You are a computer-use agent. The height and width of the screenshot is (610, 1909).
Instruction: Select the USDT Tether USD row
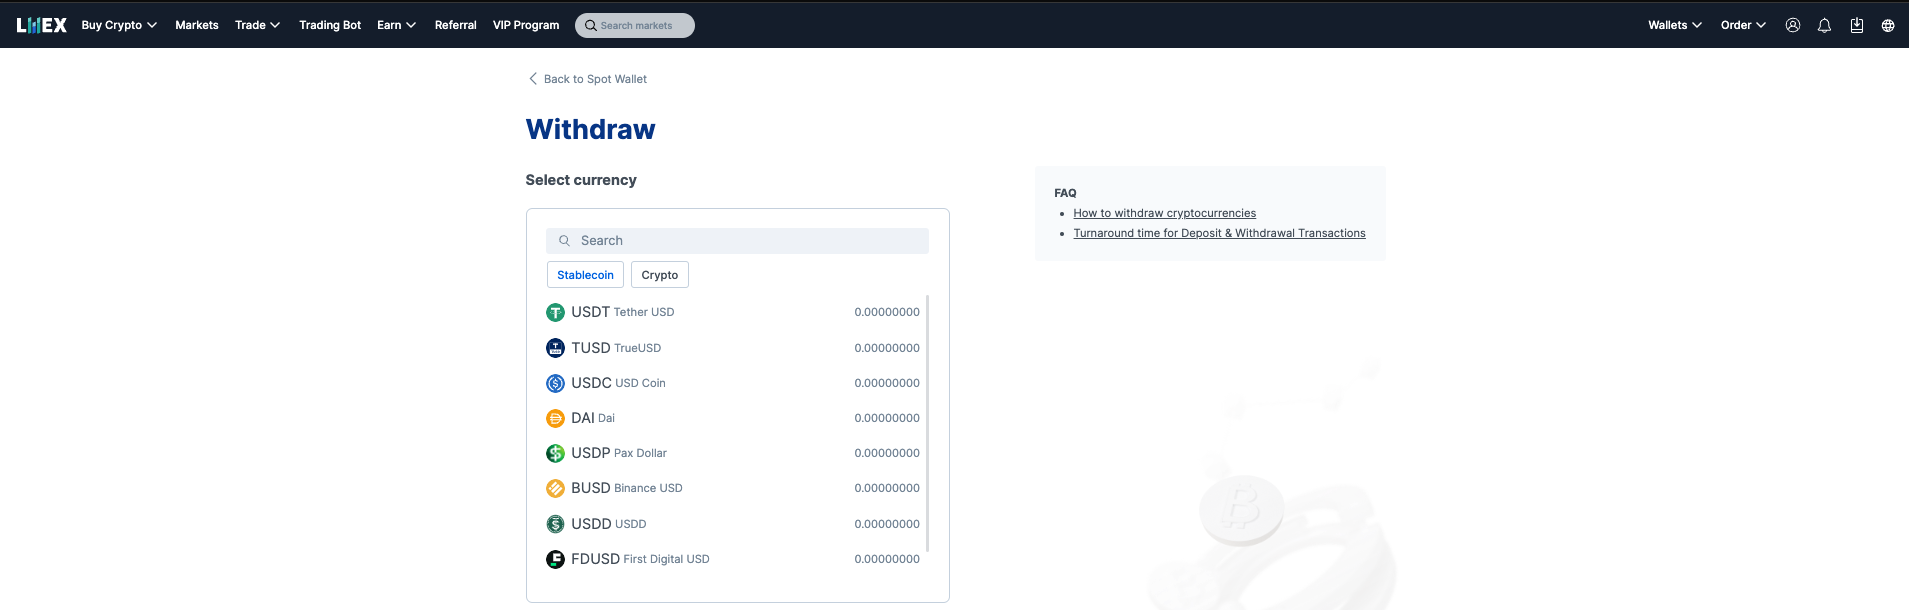(x=733, y=312)
